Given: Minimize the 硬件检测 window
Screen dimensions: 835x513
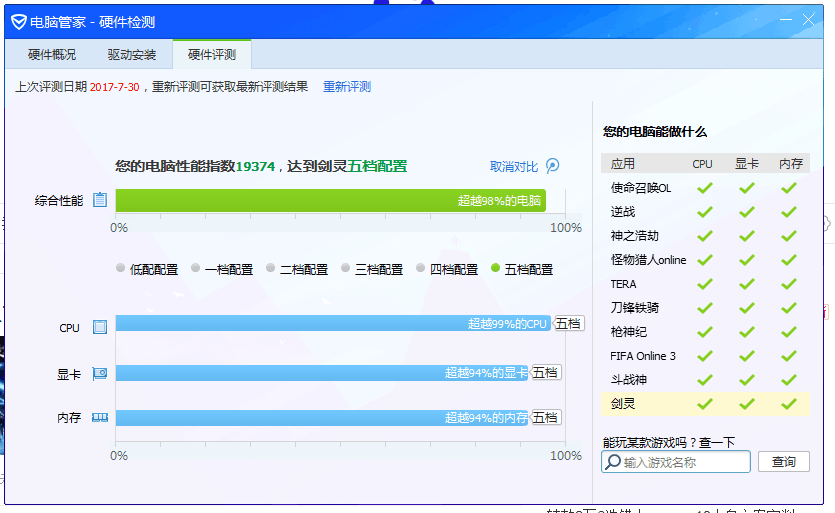Looking at the screenshot, I should 785,20.
